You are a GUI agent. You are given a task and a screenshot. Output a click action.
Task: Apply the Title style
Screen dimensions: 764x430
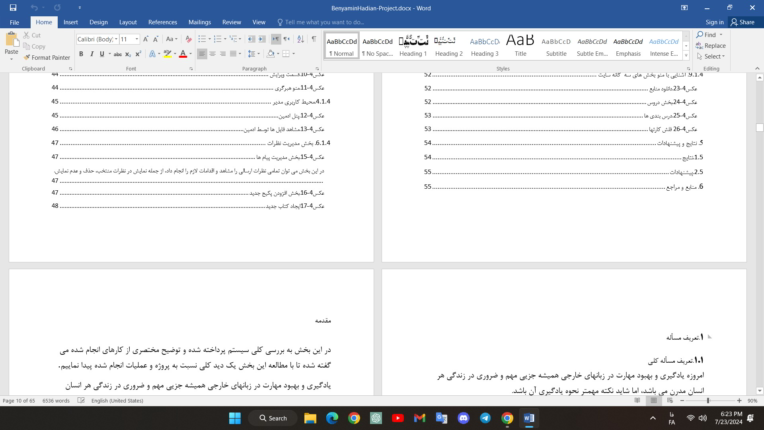click(520, 46)
